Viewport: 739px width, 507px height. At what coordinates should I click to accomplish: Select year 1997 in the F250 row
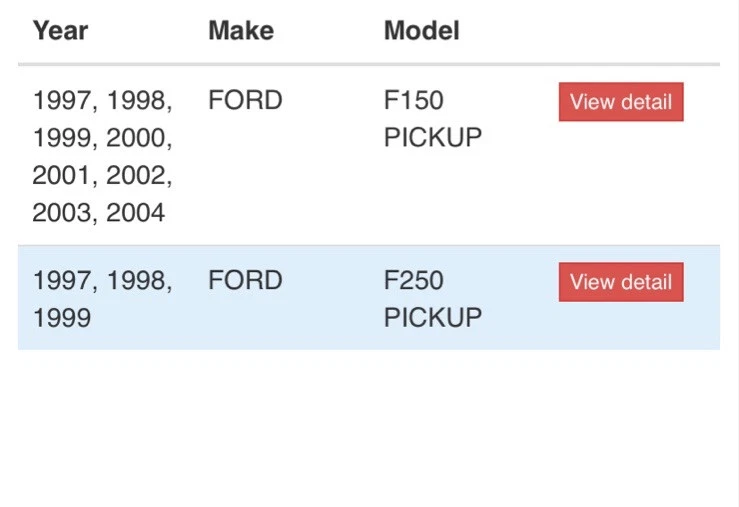pyautogui.click(x=62, y=280)
